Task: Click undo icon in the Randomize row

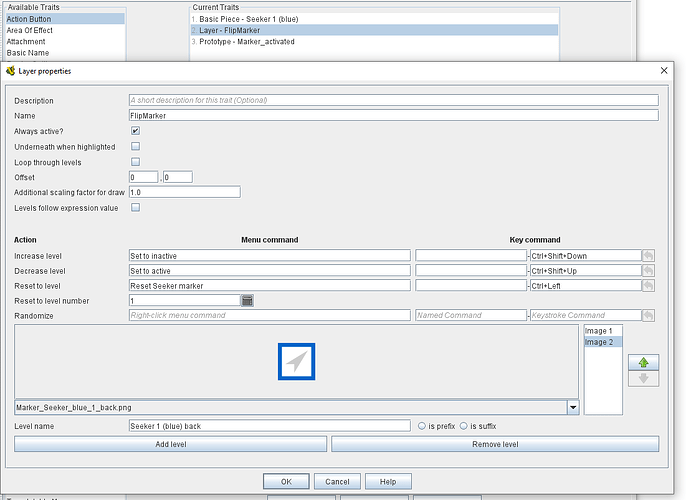Action: (649, 316)
